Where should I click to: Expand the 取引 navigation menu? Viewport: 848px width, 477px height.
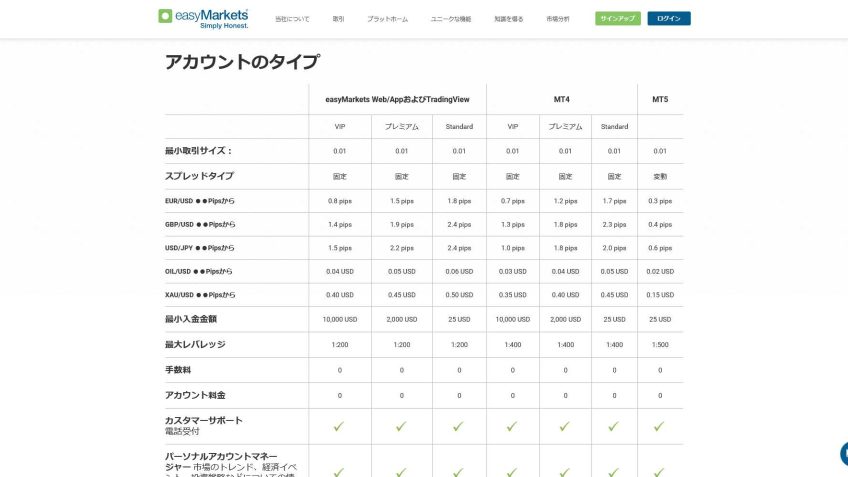coord(338,19)
